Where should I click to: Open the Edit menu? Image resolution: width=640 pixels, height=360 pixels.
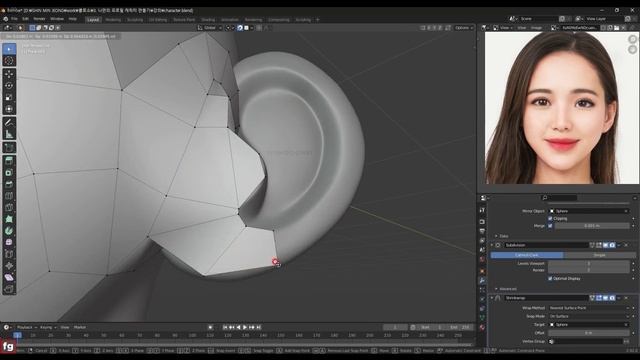pos(25,19)
